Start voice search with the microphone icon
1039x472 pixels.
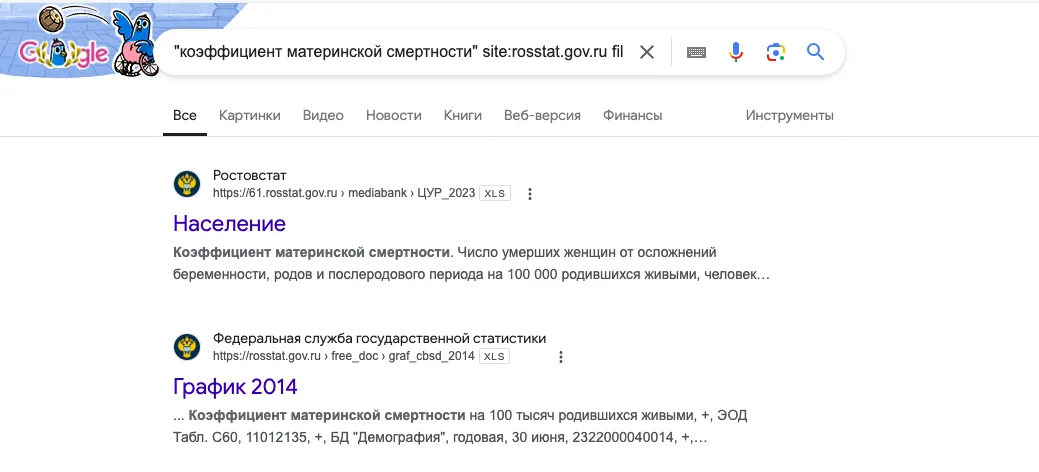coord(736,52)
